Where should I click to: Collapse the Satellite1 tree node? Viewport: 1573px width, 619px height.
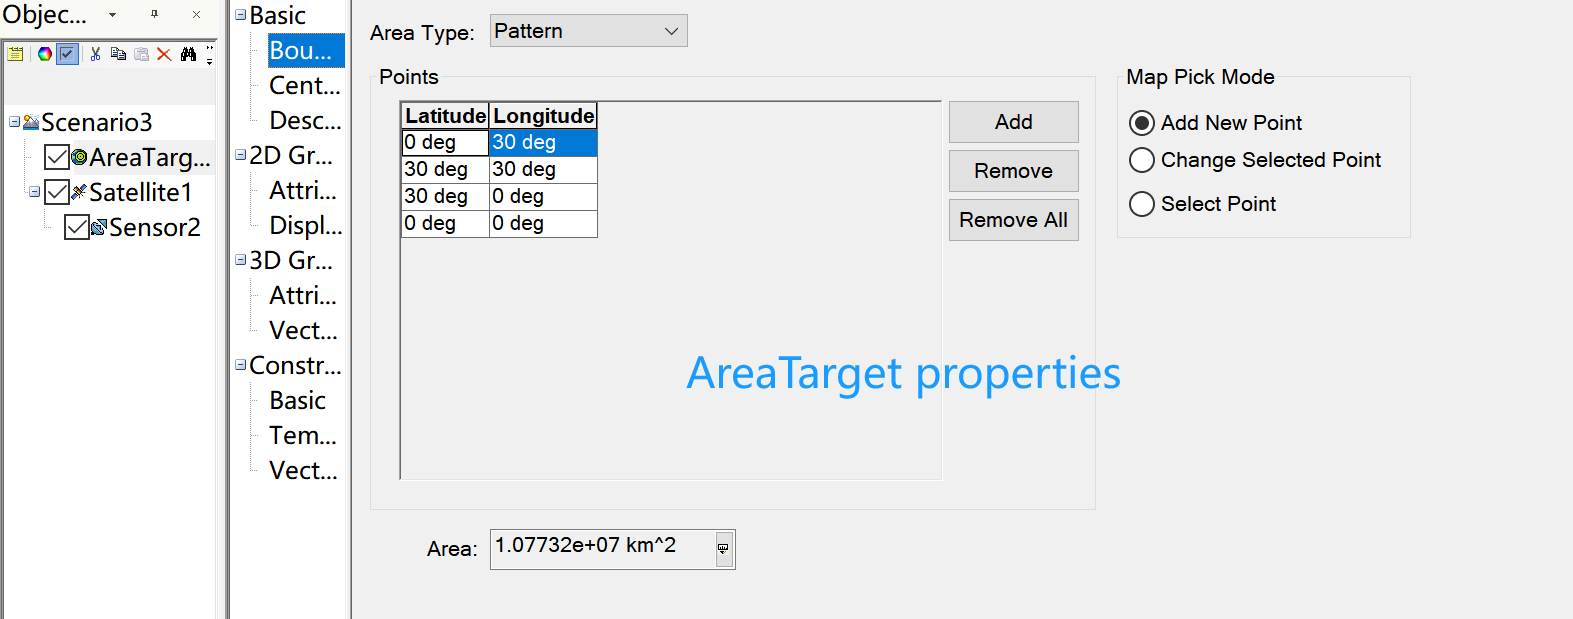(x=35, y=191)
